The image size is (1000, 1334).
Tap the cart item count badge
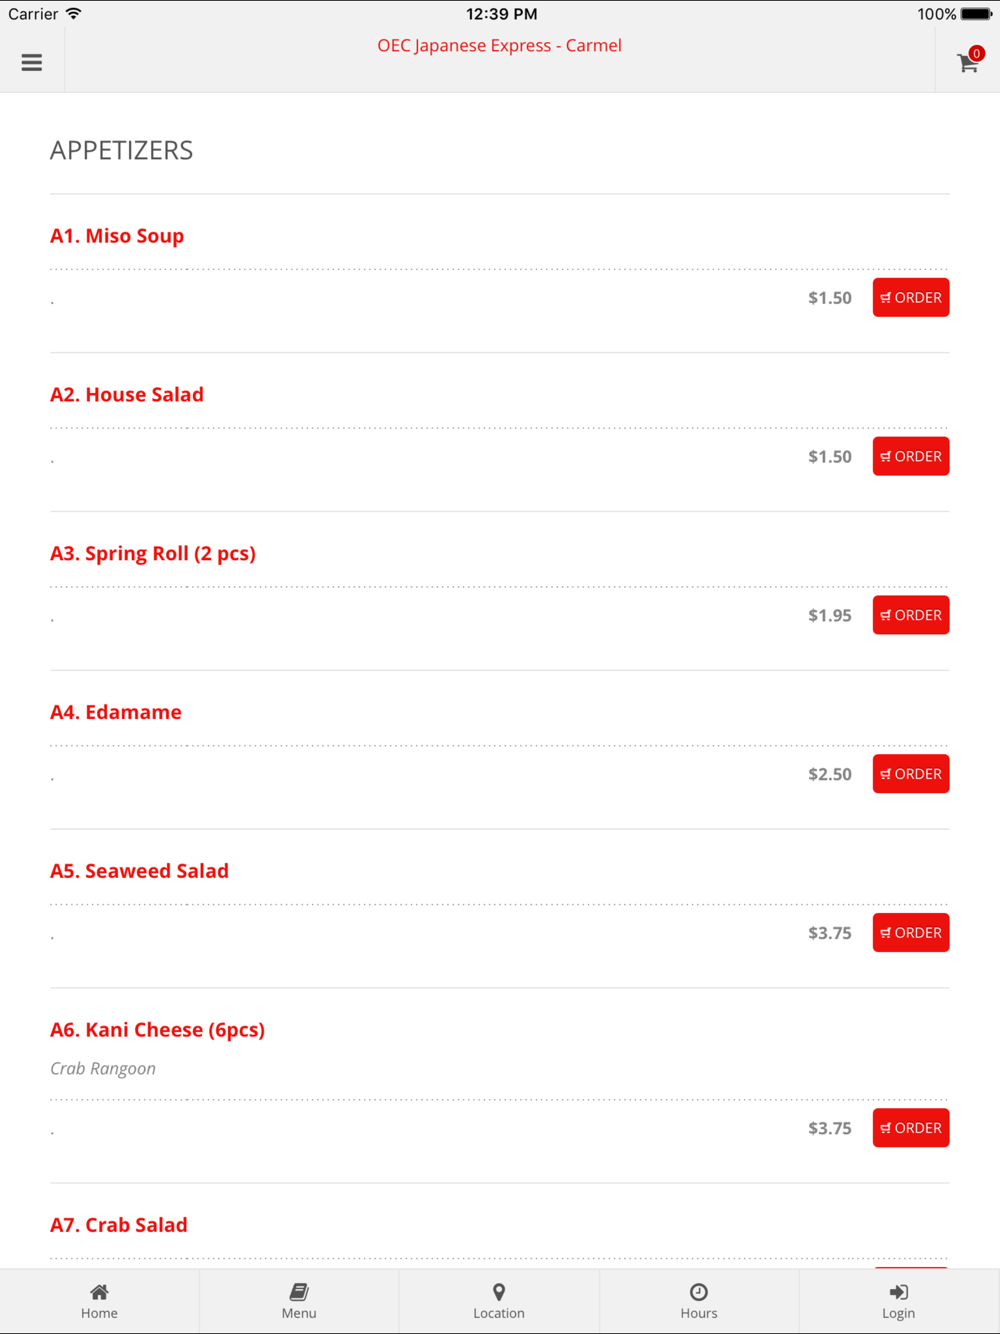pyautogui.click(x=977, y=53)
